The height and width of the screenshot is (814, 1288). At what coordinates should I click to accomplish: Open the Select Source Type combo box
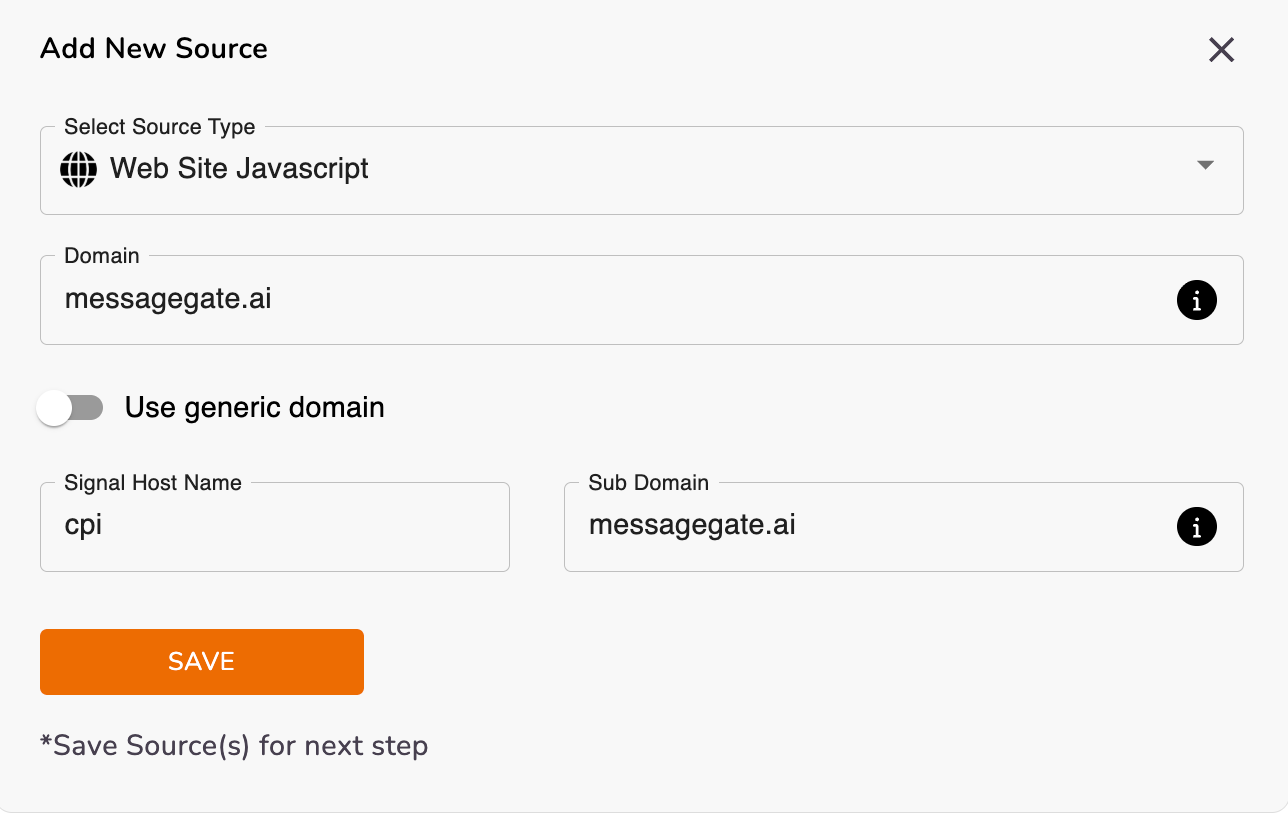coord(641,170)
